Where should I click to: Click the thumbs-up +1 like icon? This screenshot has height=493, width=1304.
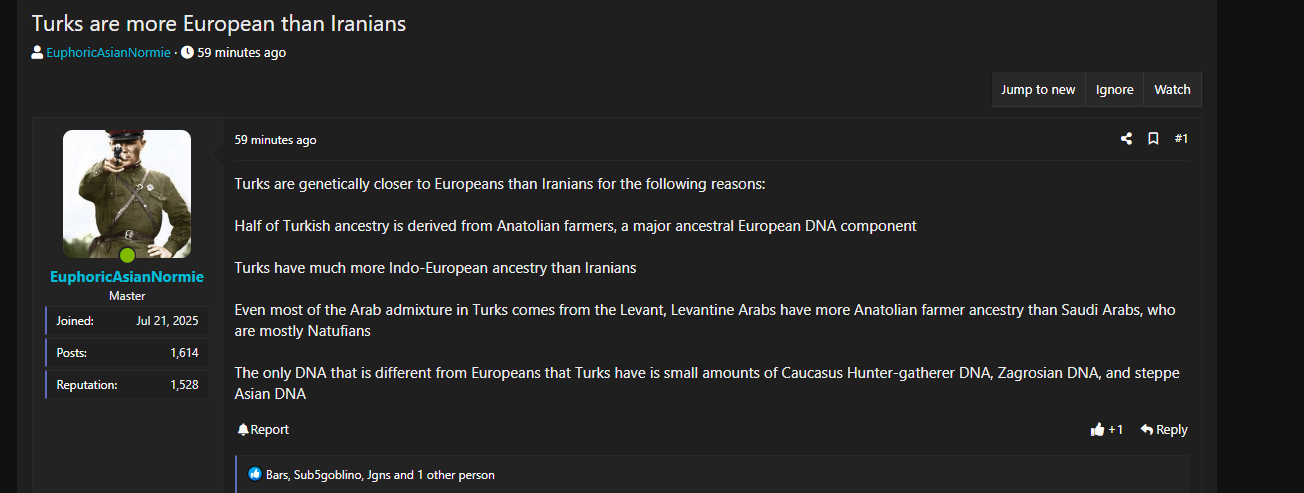point(1098,430)
